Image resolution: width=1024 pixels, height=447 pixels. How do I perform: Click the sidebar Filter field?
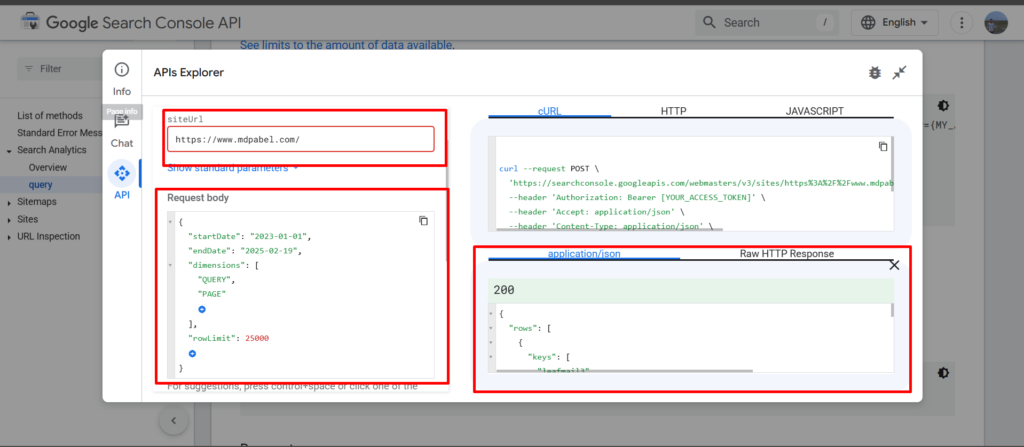point(59,69)
